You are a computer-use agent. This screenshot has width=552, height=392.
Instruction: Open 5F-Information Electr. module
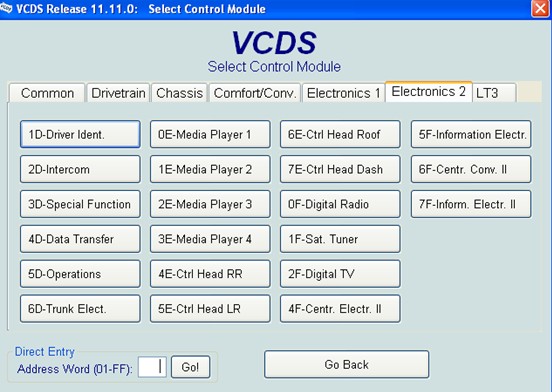click(x=471, y=134)
